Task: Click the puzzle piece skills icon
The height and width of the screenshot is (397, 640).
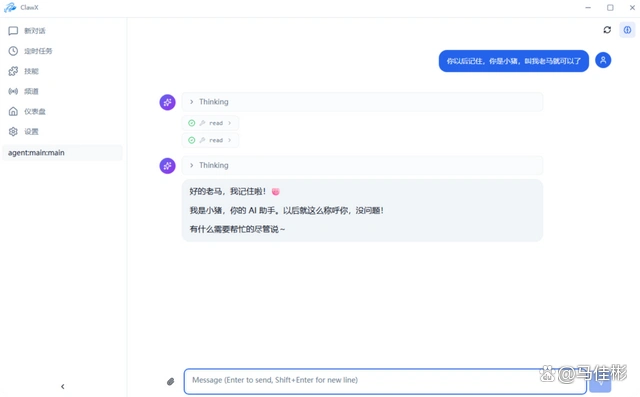Action: click(13, 71)
